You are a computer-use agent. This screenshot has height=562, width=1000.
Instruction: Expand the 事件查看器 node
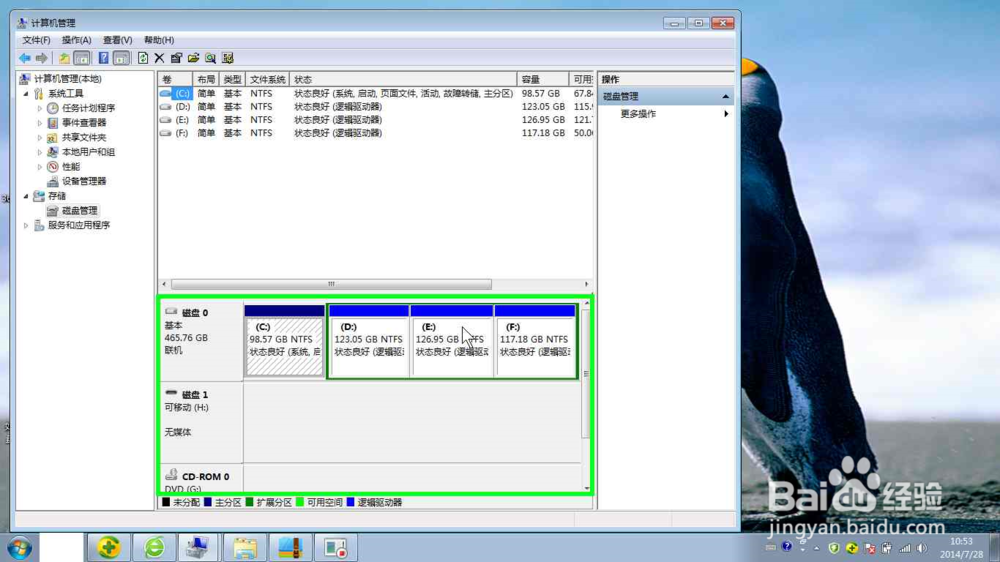coord(40,123)
